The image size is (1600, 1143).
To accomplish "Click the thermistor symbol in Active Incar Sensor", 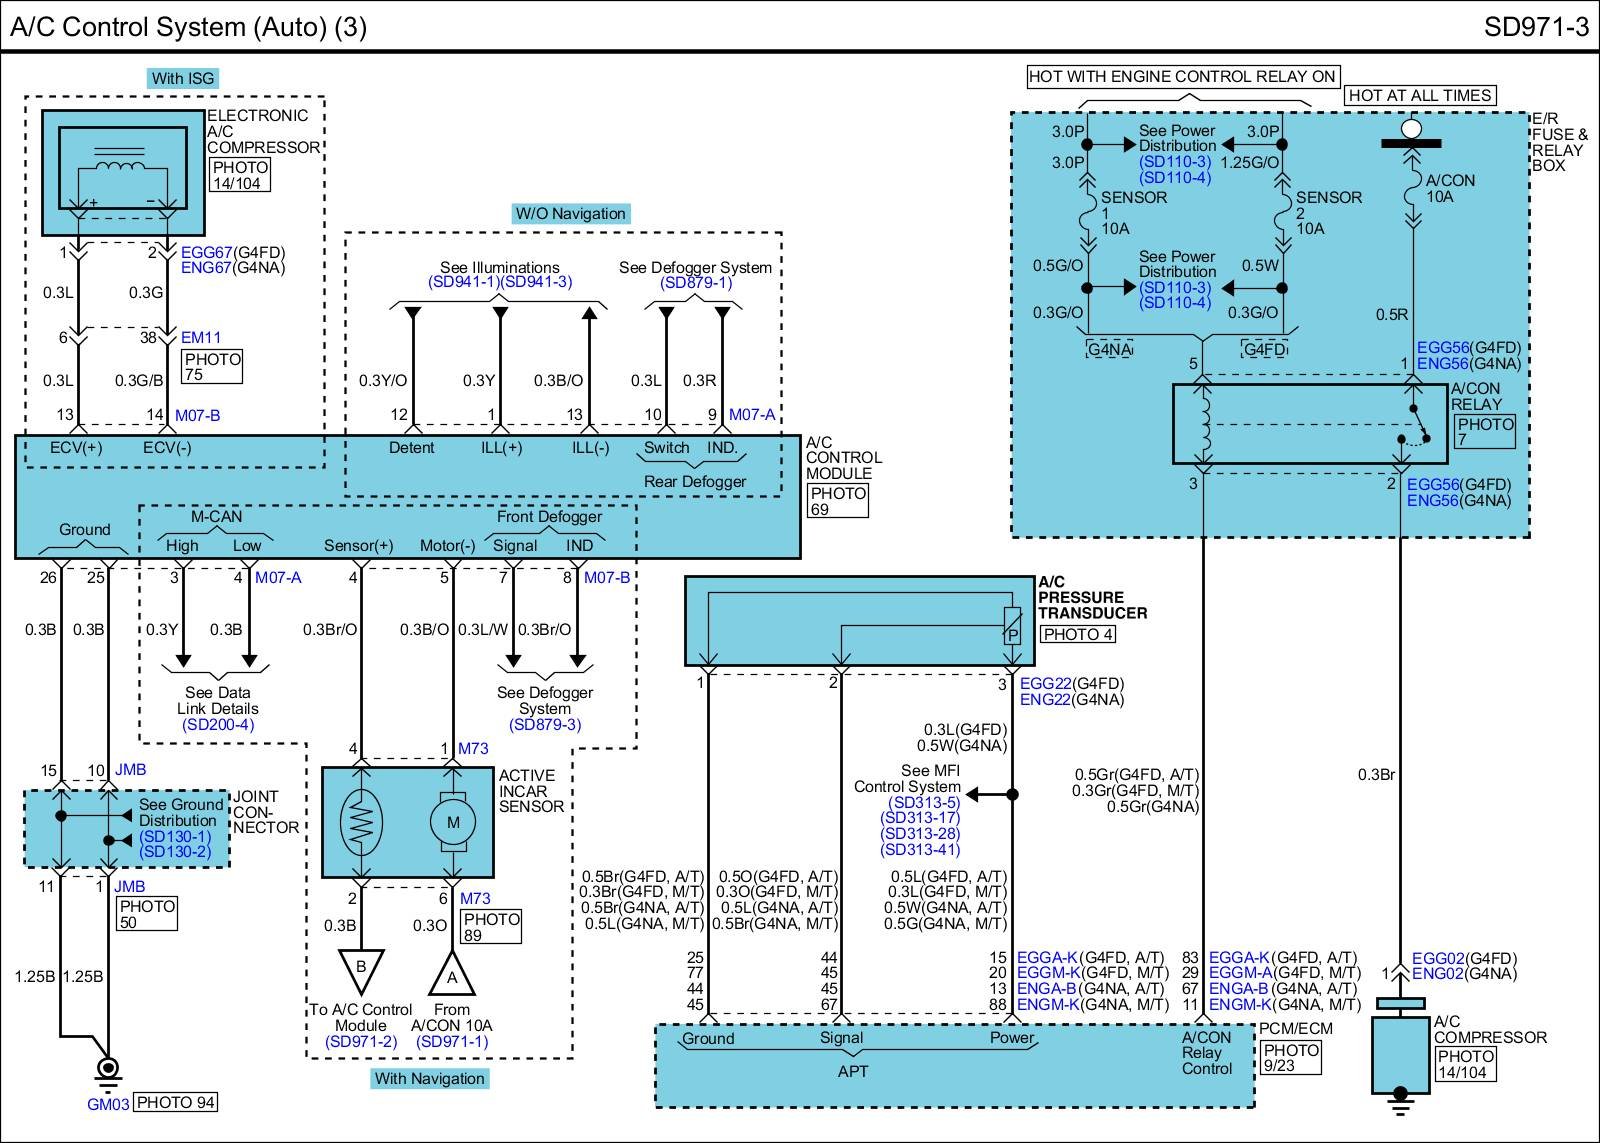I will [x=361, y=822].
